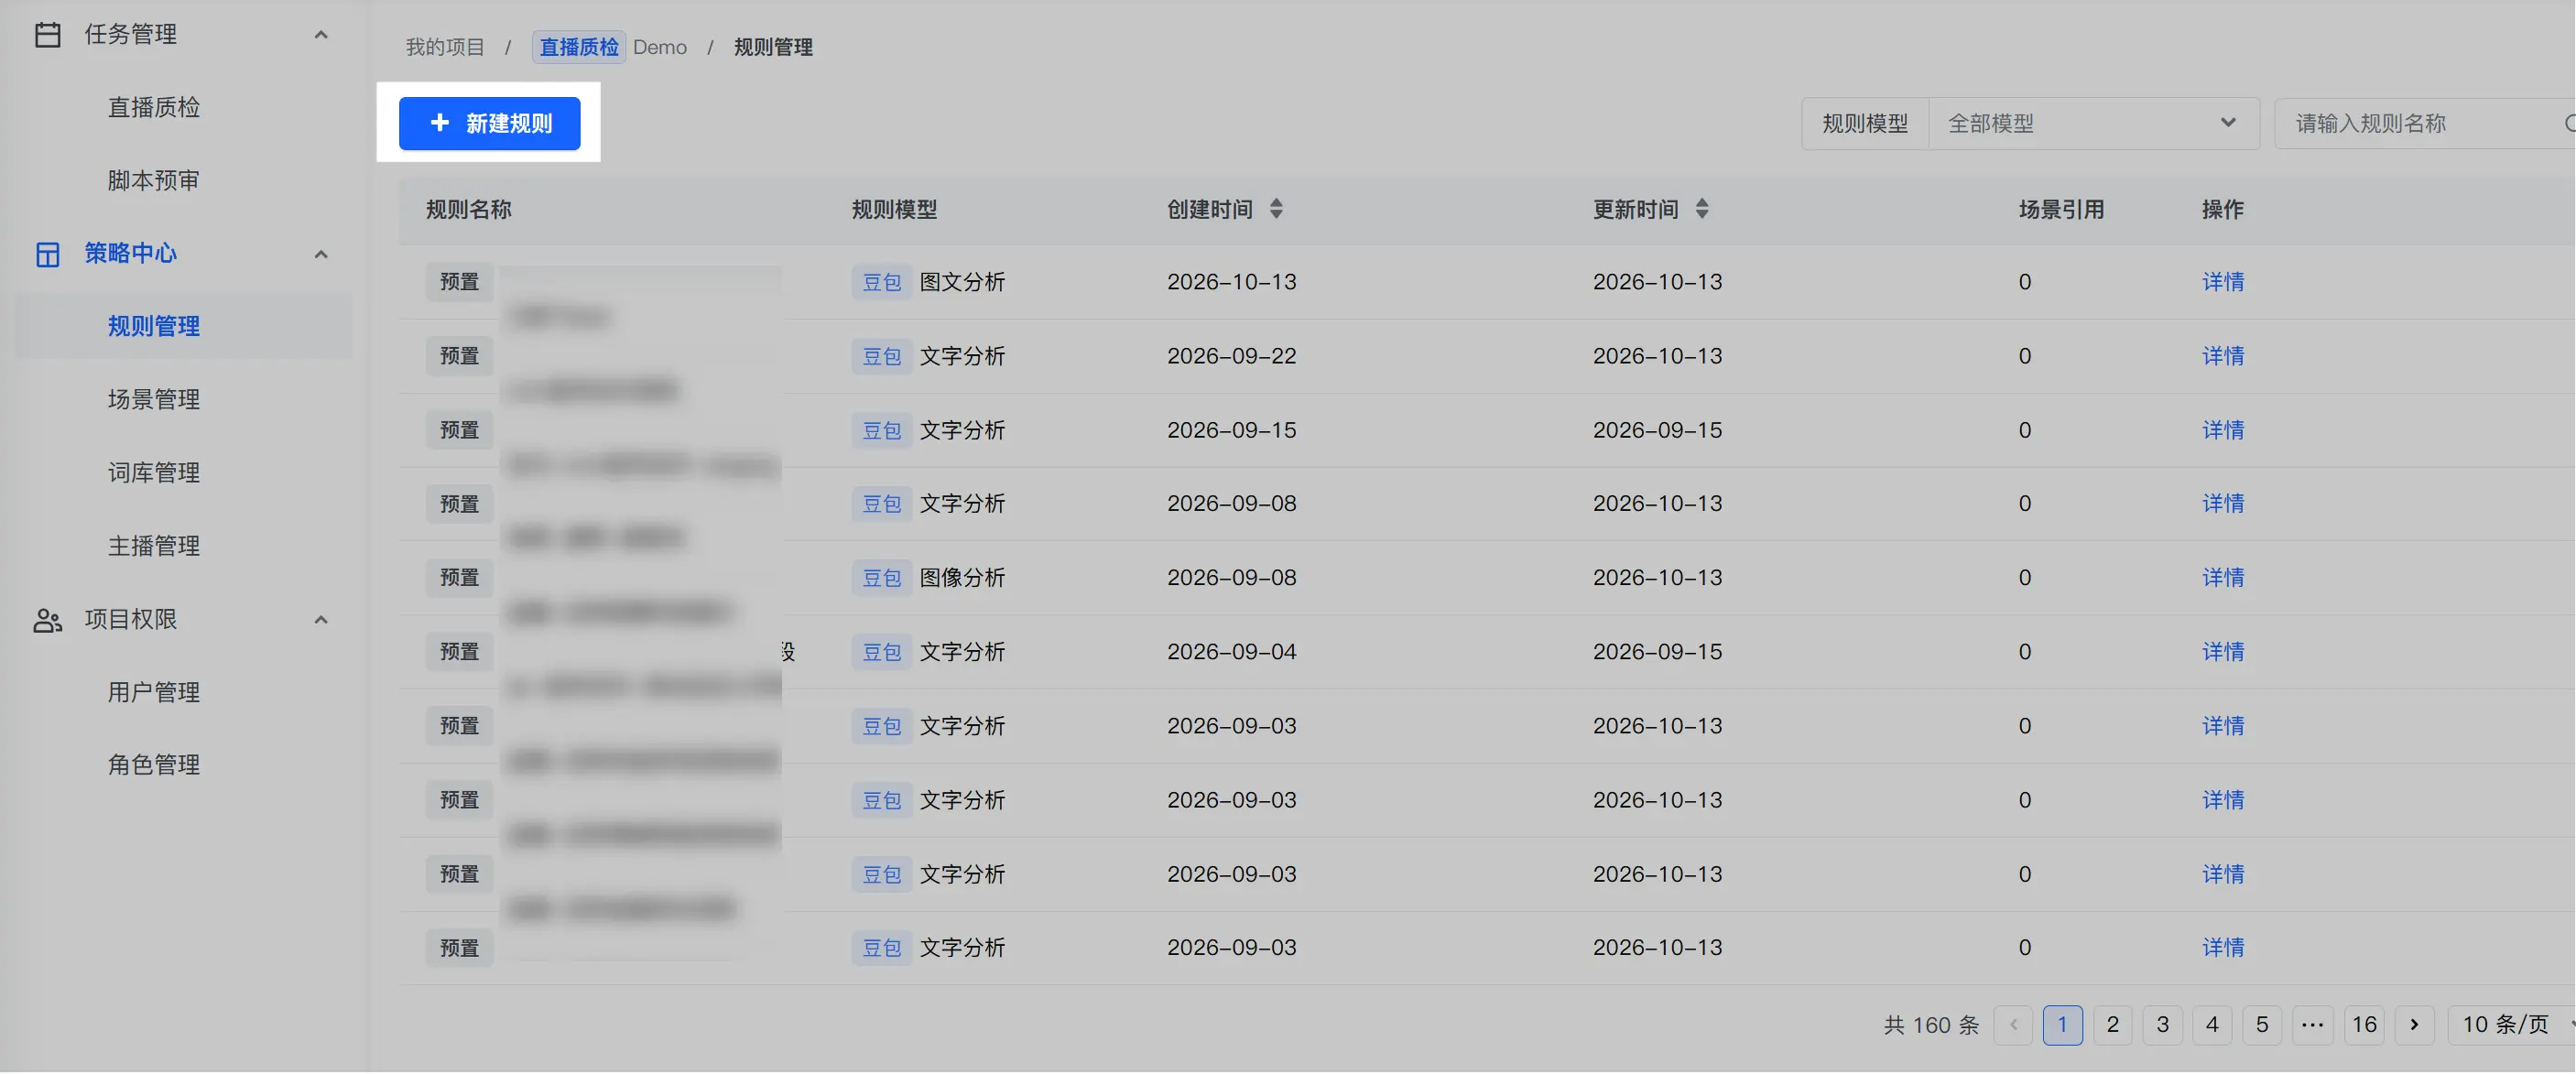The height and width of the screenshot is (1074, 2576).
Task: Jump to page 16 in pagination
Action: click(2364, 1025)
